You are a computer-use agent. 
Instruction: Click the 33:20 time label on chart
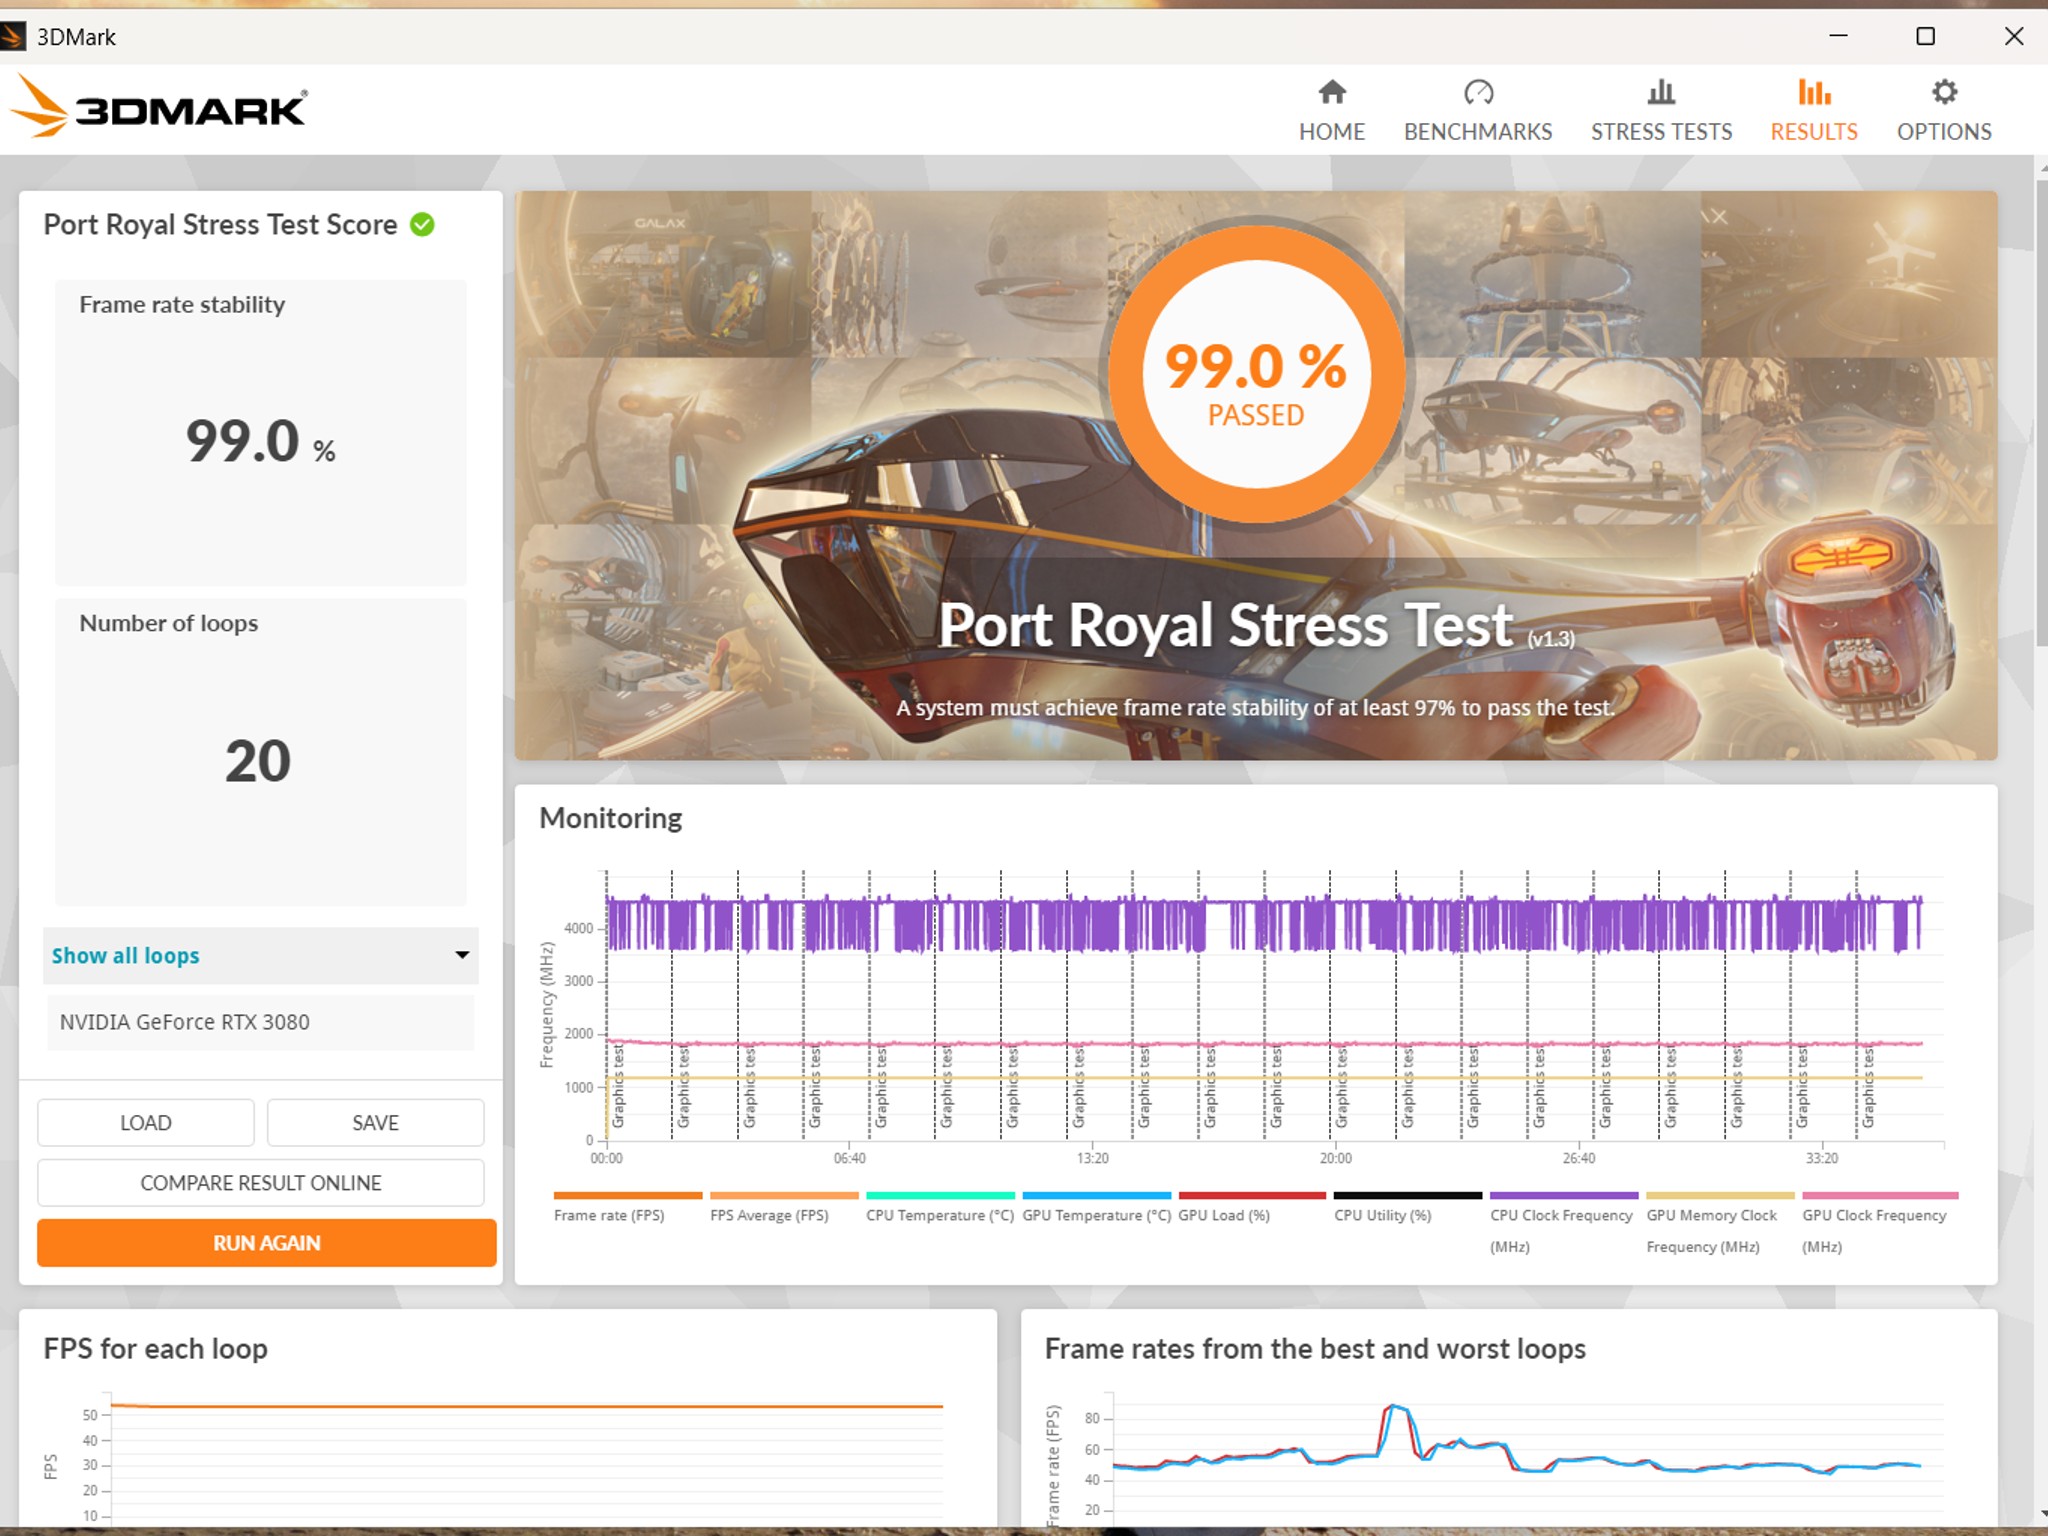[1822, 1159]
